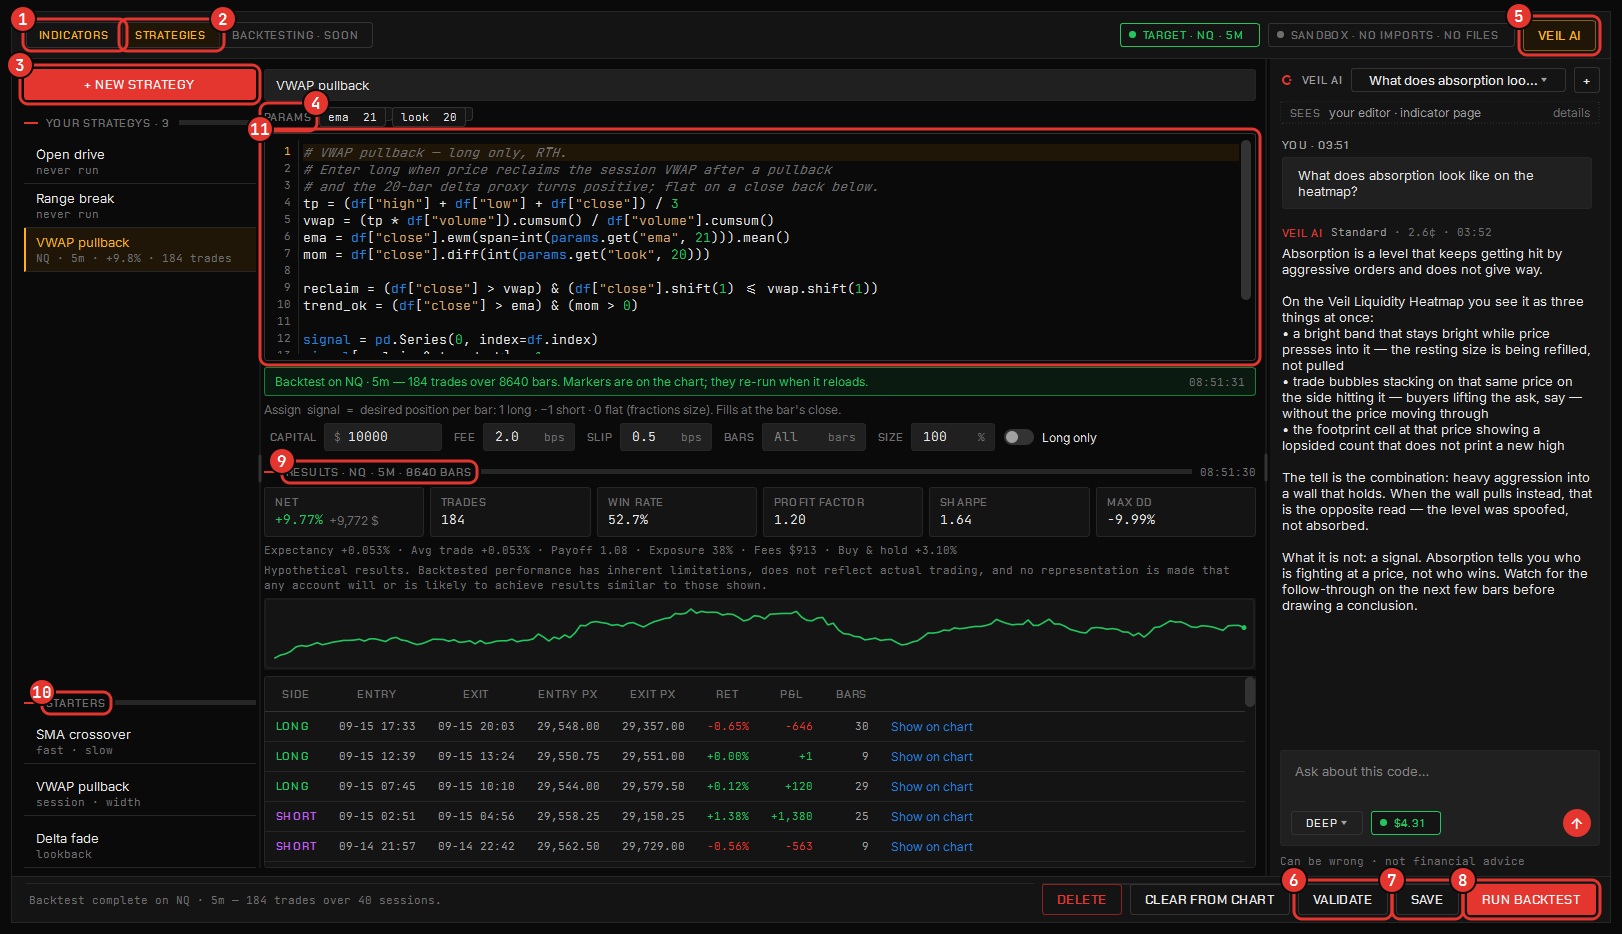Edit the strategy name field VWAP pullback
Image resolution: width=1622 pixels, height=934 pixels.
click(759, 85)
